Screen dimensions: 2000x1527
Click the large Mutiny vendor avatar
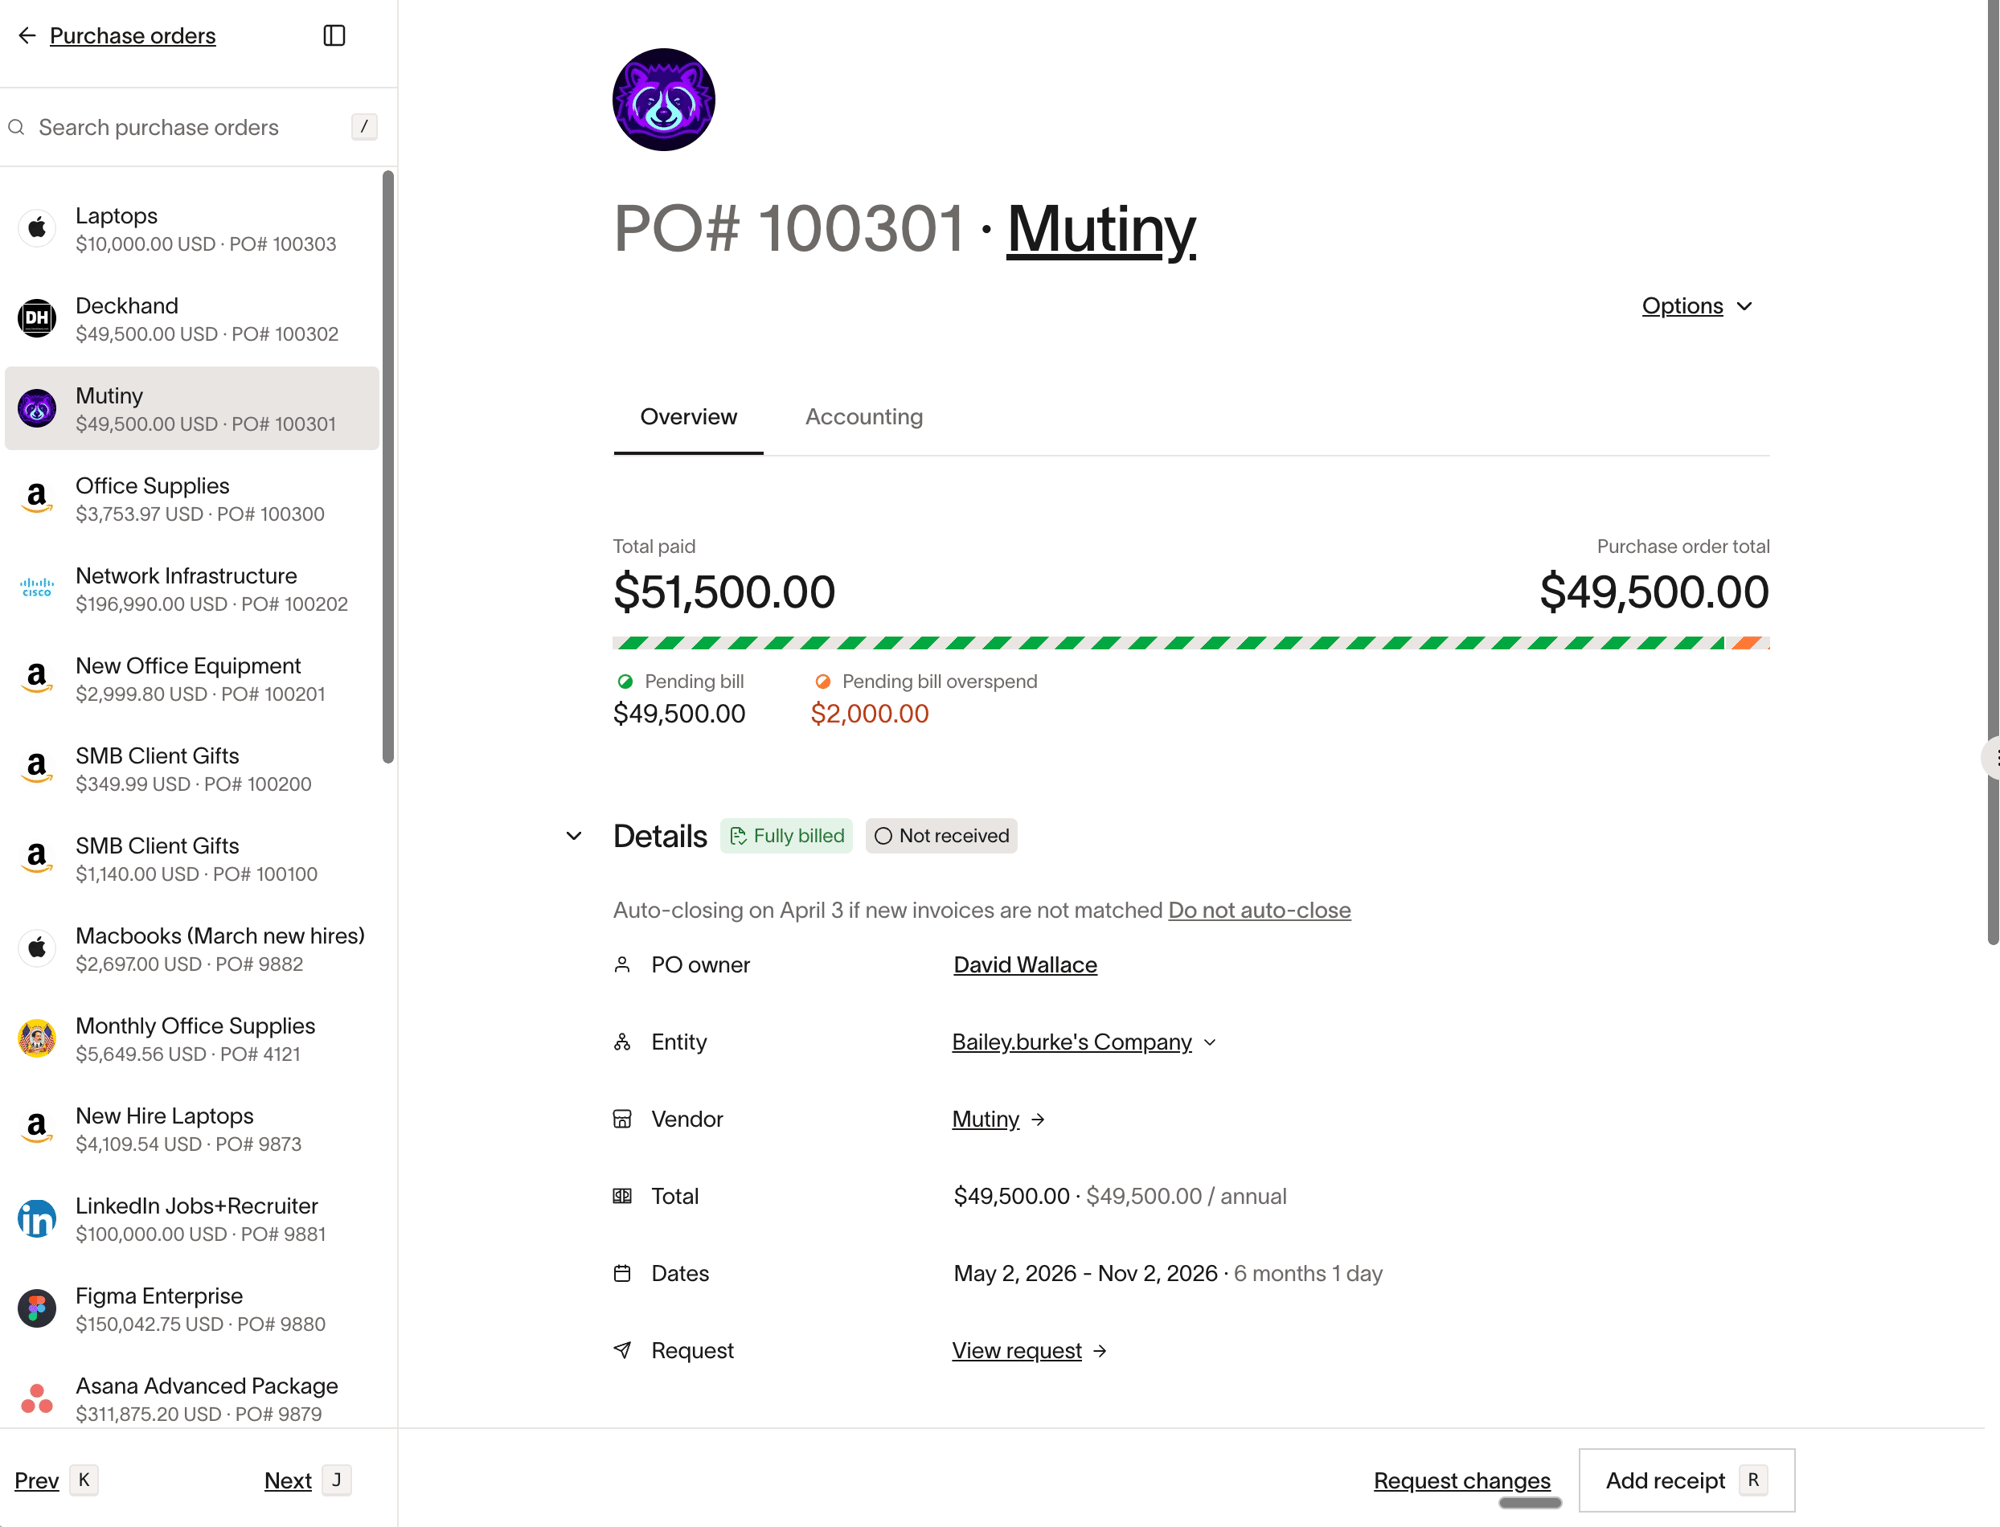pyautogui.click(x=664, y=100)
